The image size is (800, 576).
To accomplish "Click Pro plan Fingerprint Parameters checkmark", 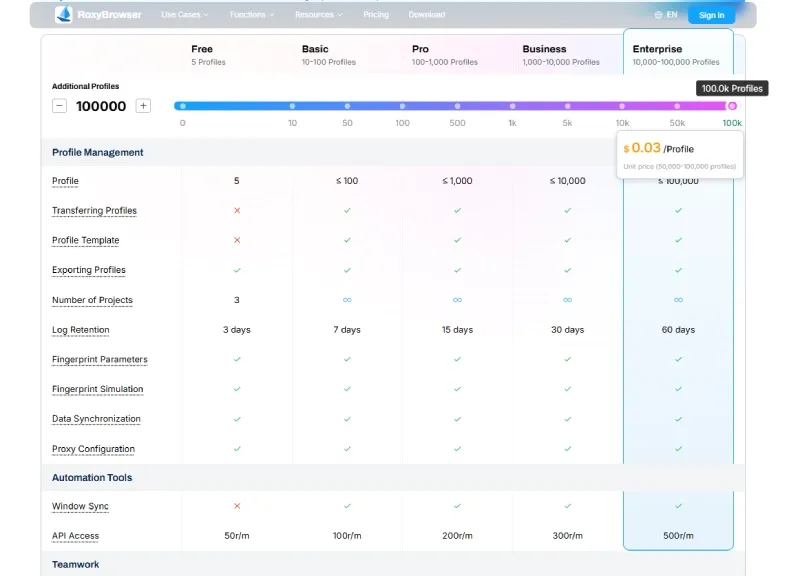I will click(x=457, y=359).
